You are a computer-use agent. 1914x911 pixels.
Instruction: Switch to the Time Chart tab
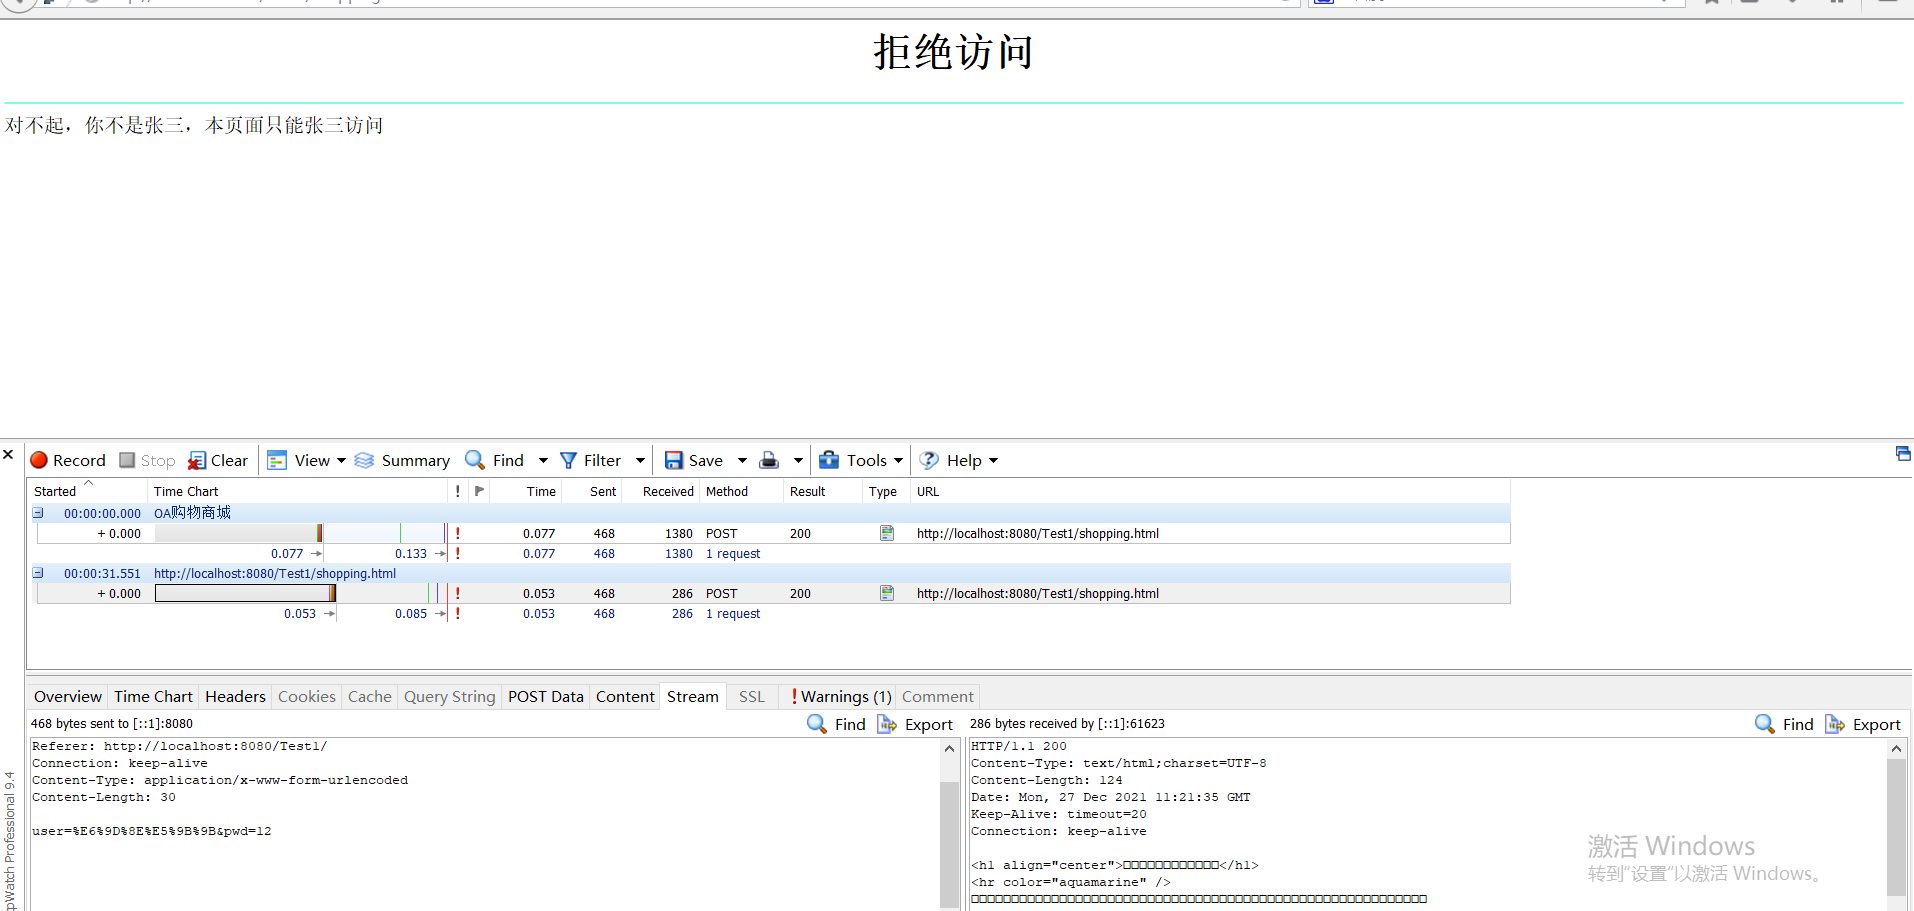point(153,696)
